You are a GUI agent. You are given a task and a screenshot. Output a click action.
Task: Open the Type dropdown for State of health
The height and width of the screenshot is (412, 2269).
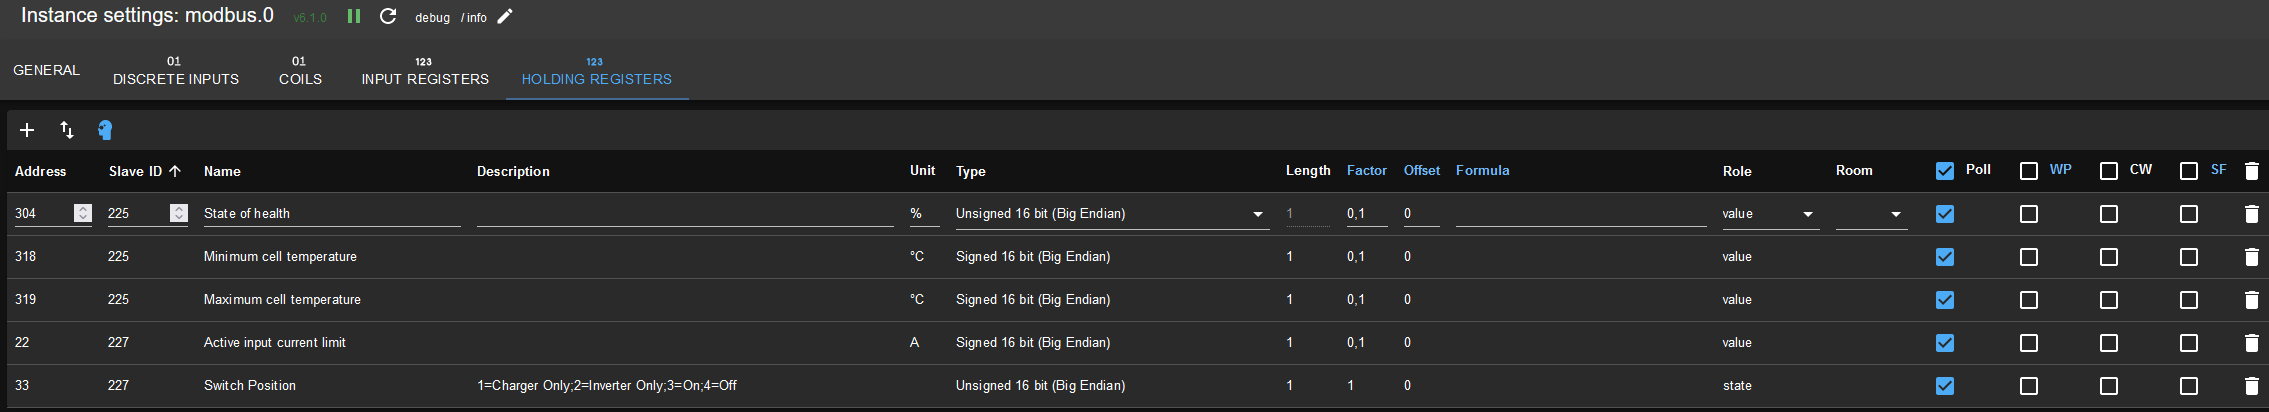coord(1112,214)
